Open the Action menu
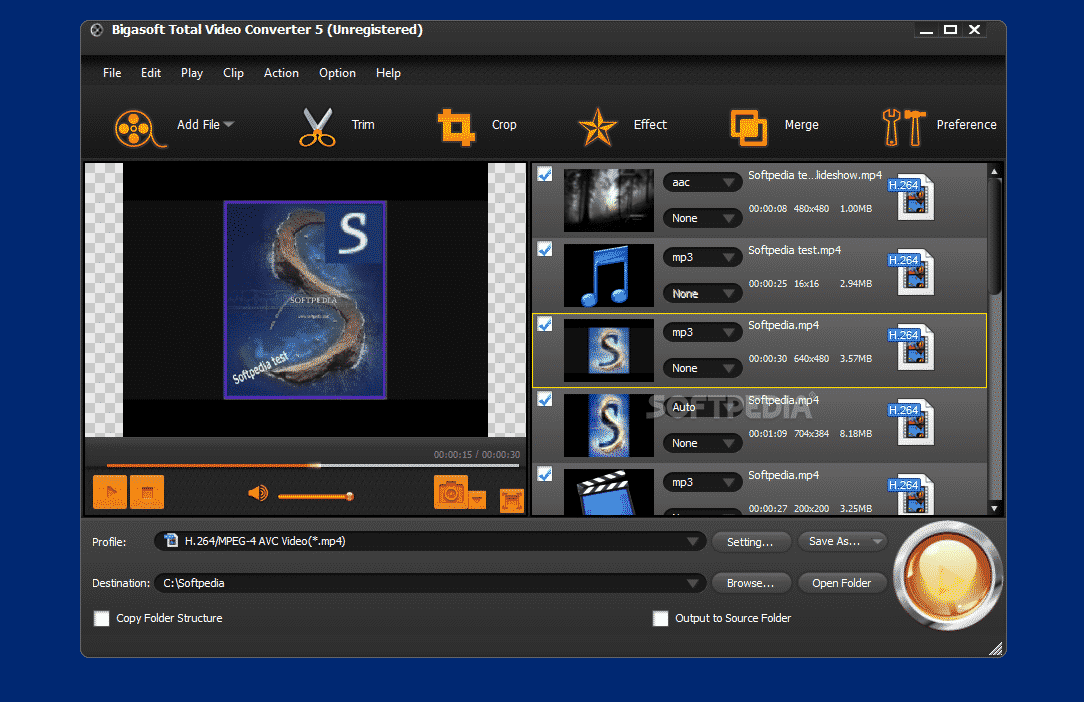The width and height of the screenshot is (1084, 702). pyautogui.click(x=281, y=73)
